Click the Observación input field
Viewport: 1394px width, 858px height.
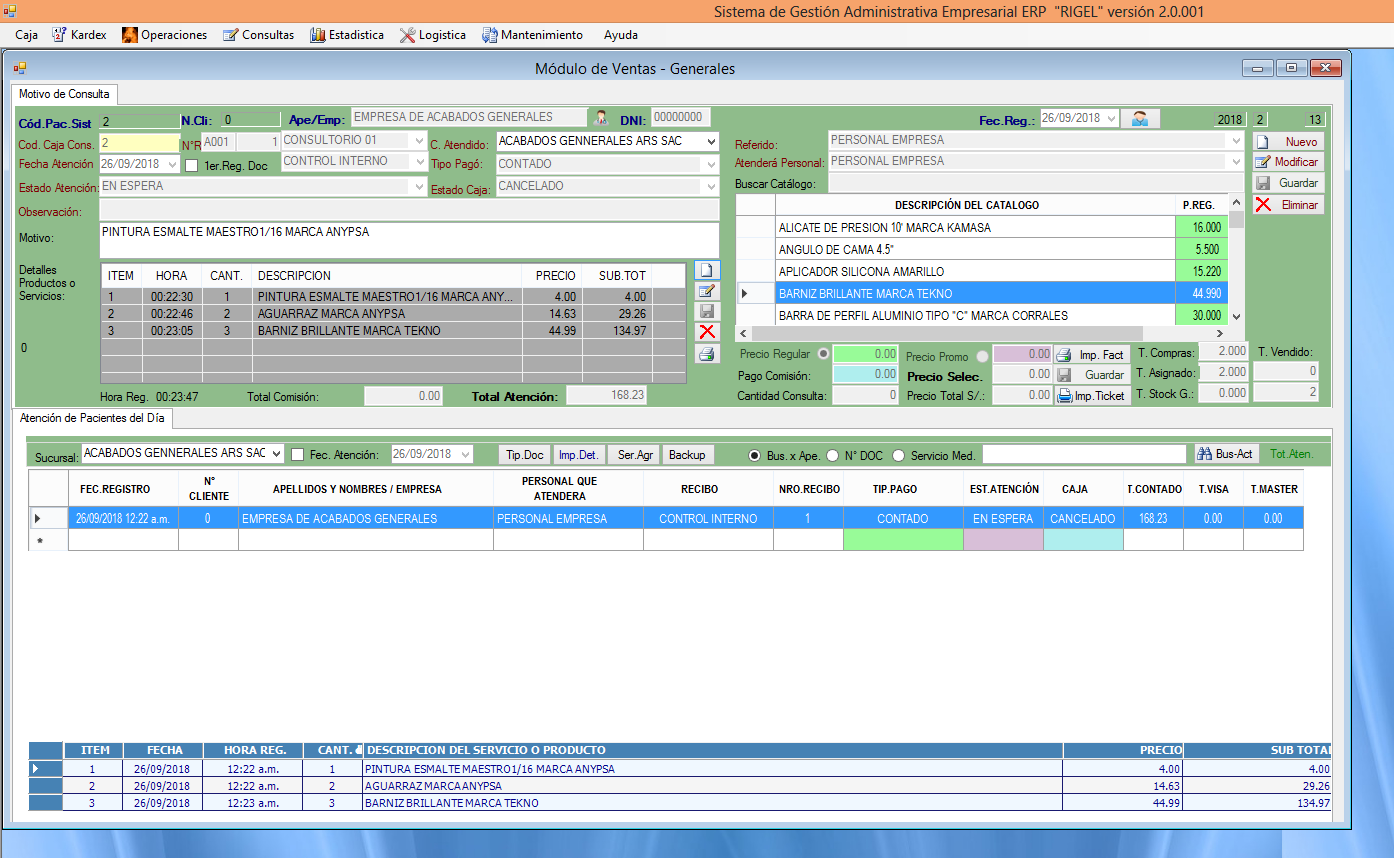click(409, 210)
